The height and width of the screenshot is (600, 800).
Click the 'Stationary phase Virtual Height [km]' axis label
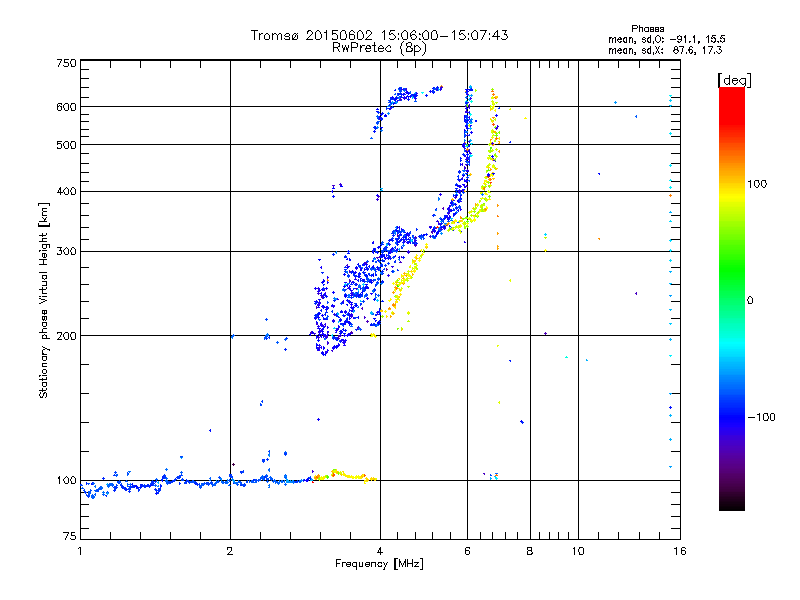43,300
